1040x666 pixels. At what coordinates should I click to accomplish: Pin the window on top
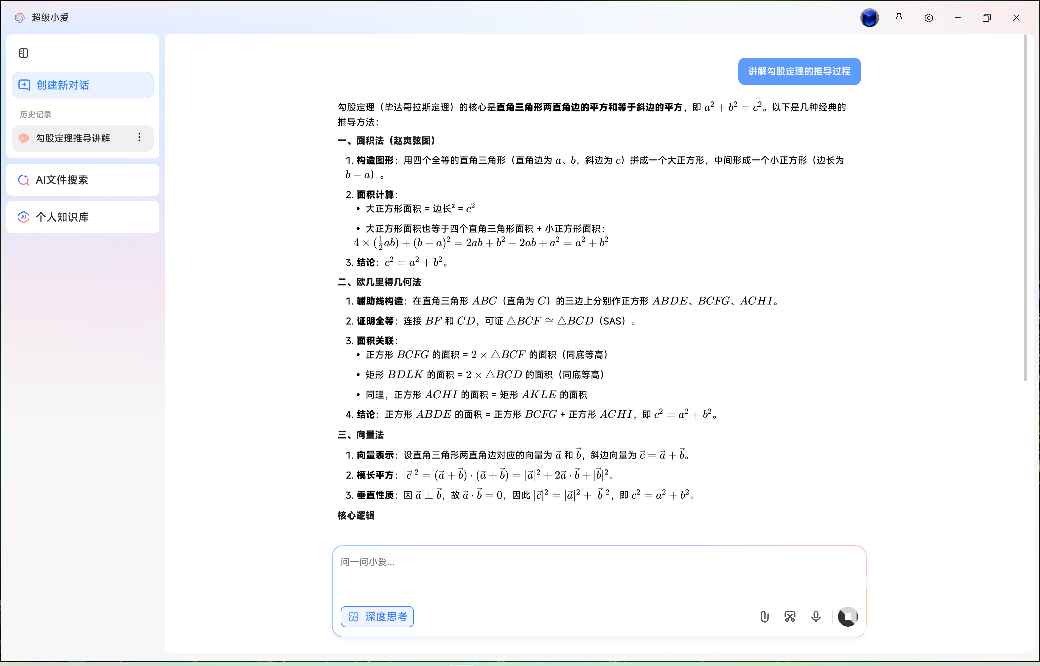point(899,18)
